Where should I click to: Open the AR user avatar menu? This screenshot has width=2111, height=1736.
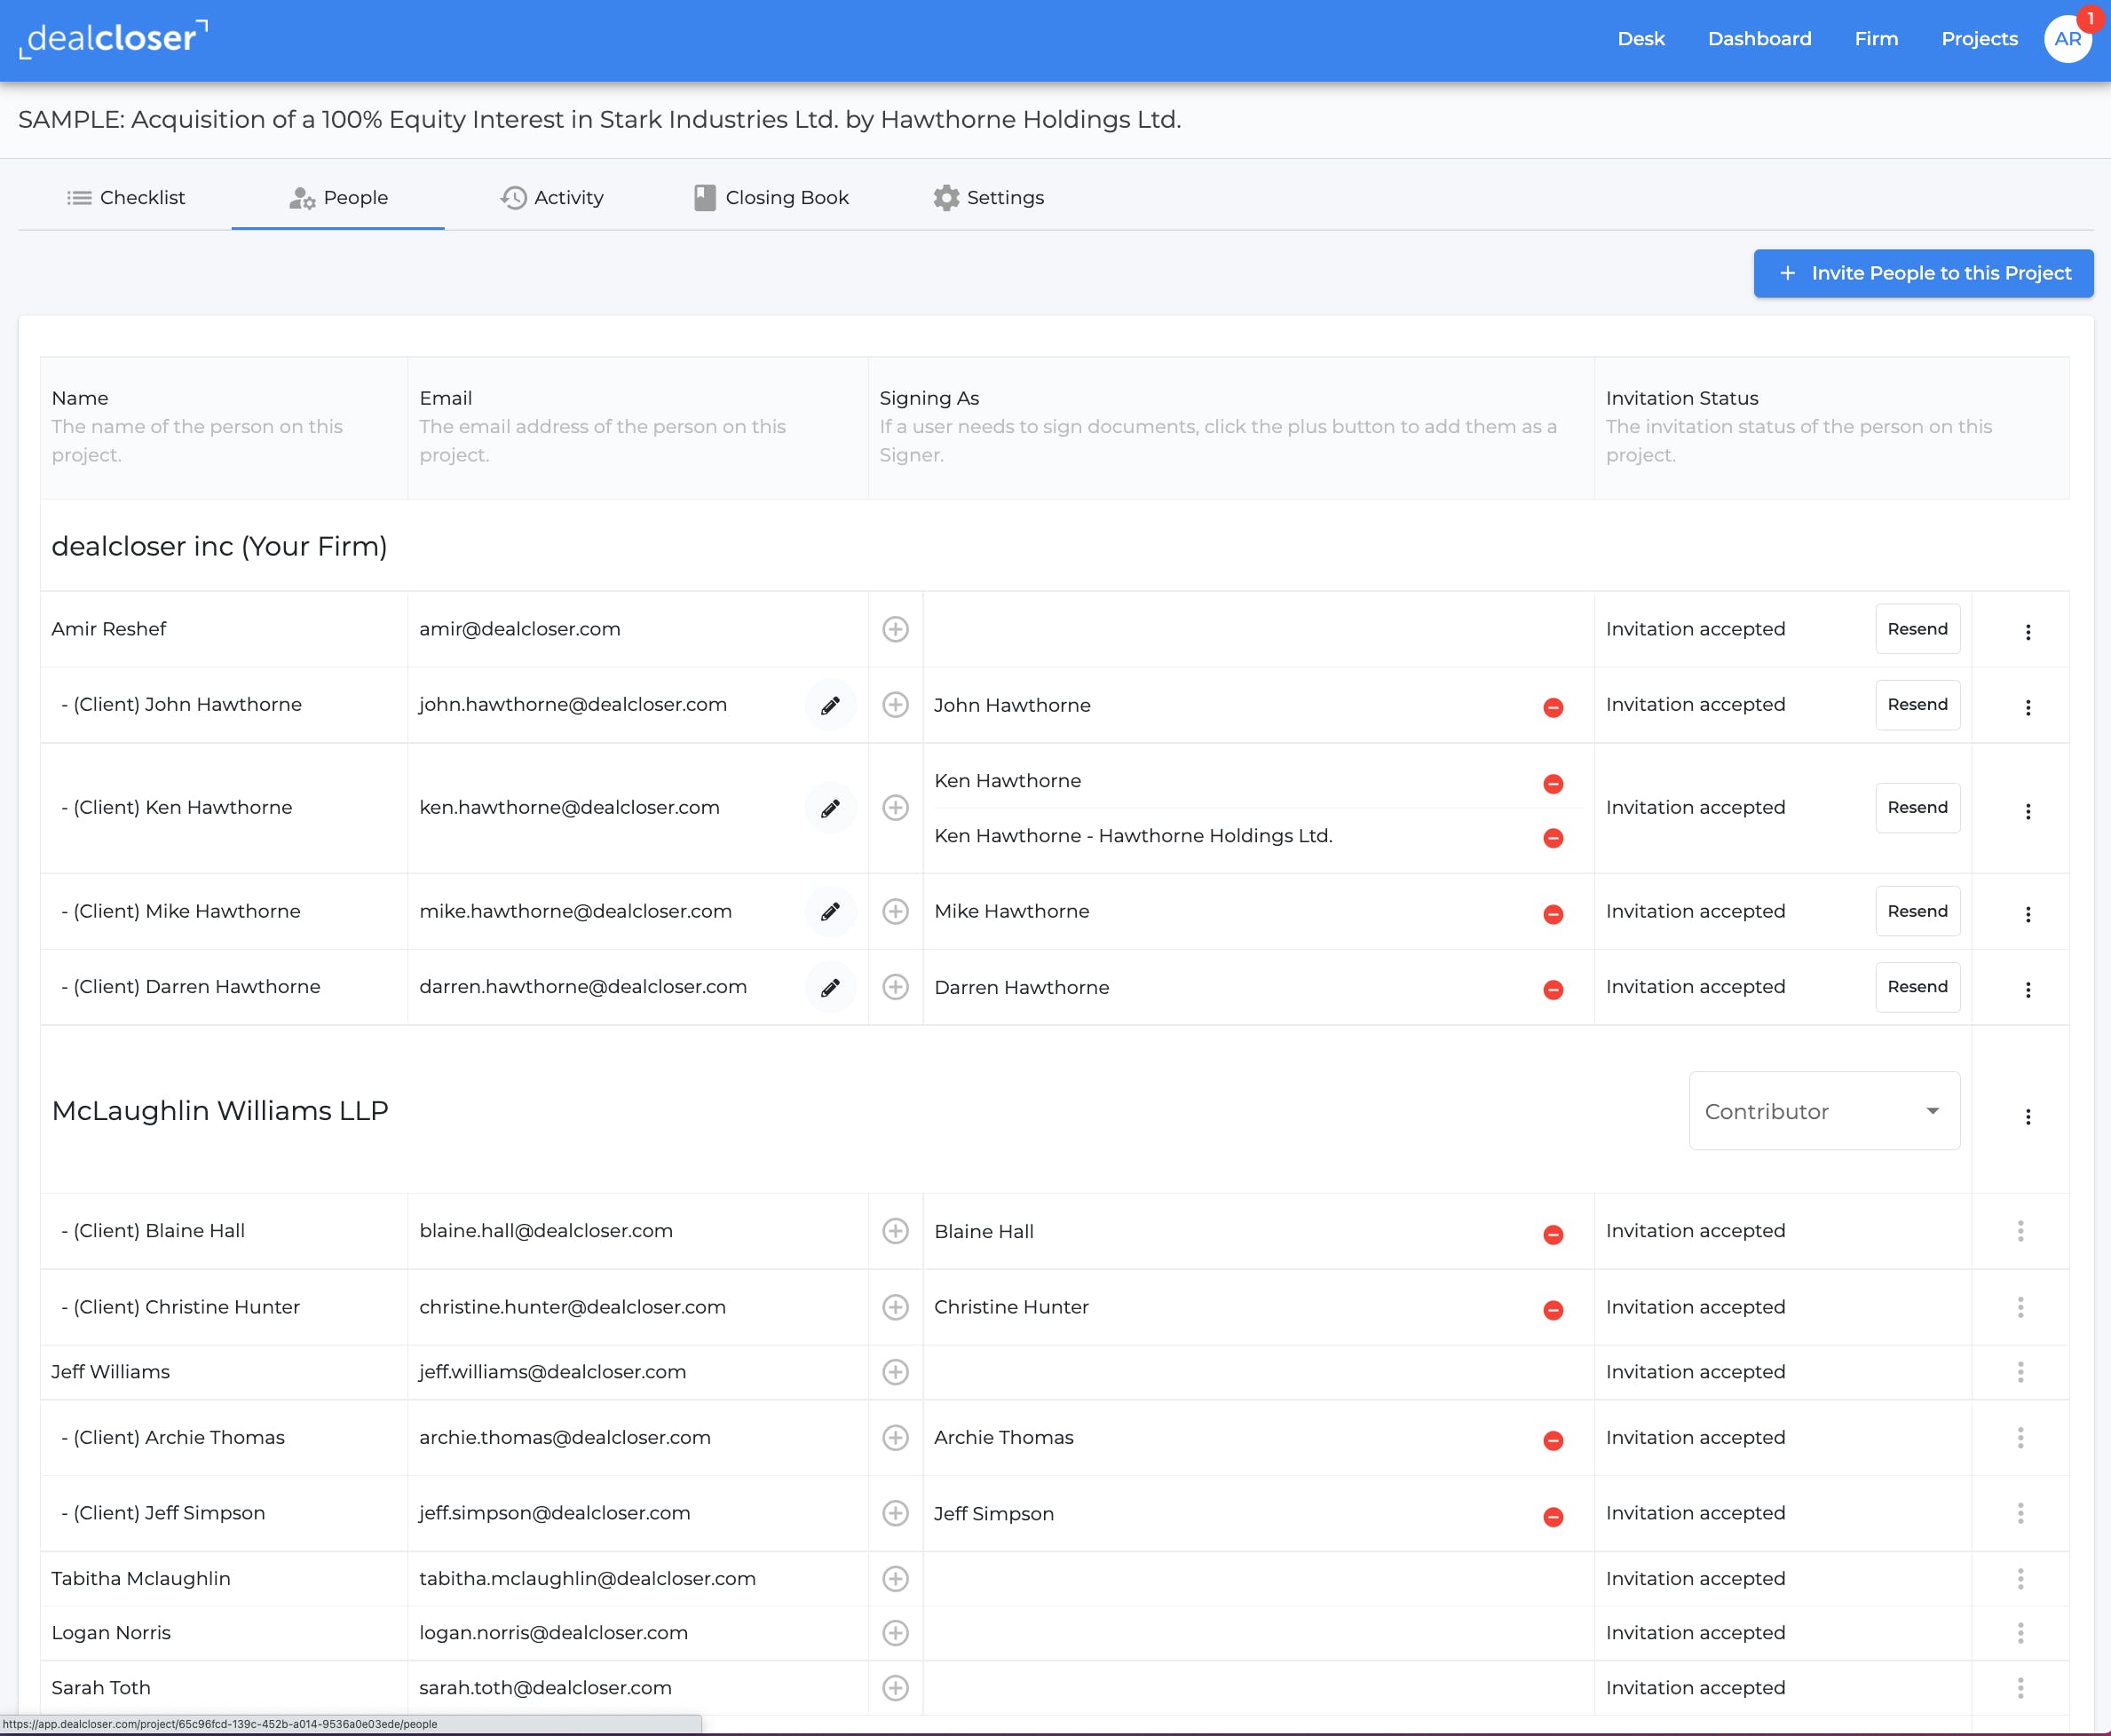point(2067,39)
